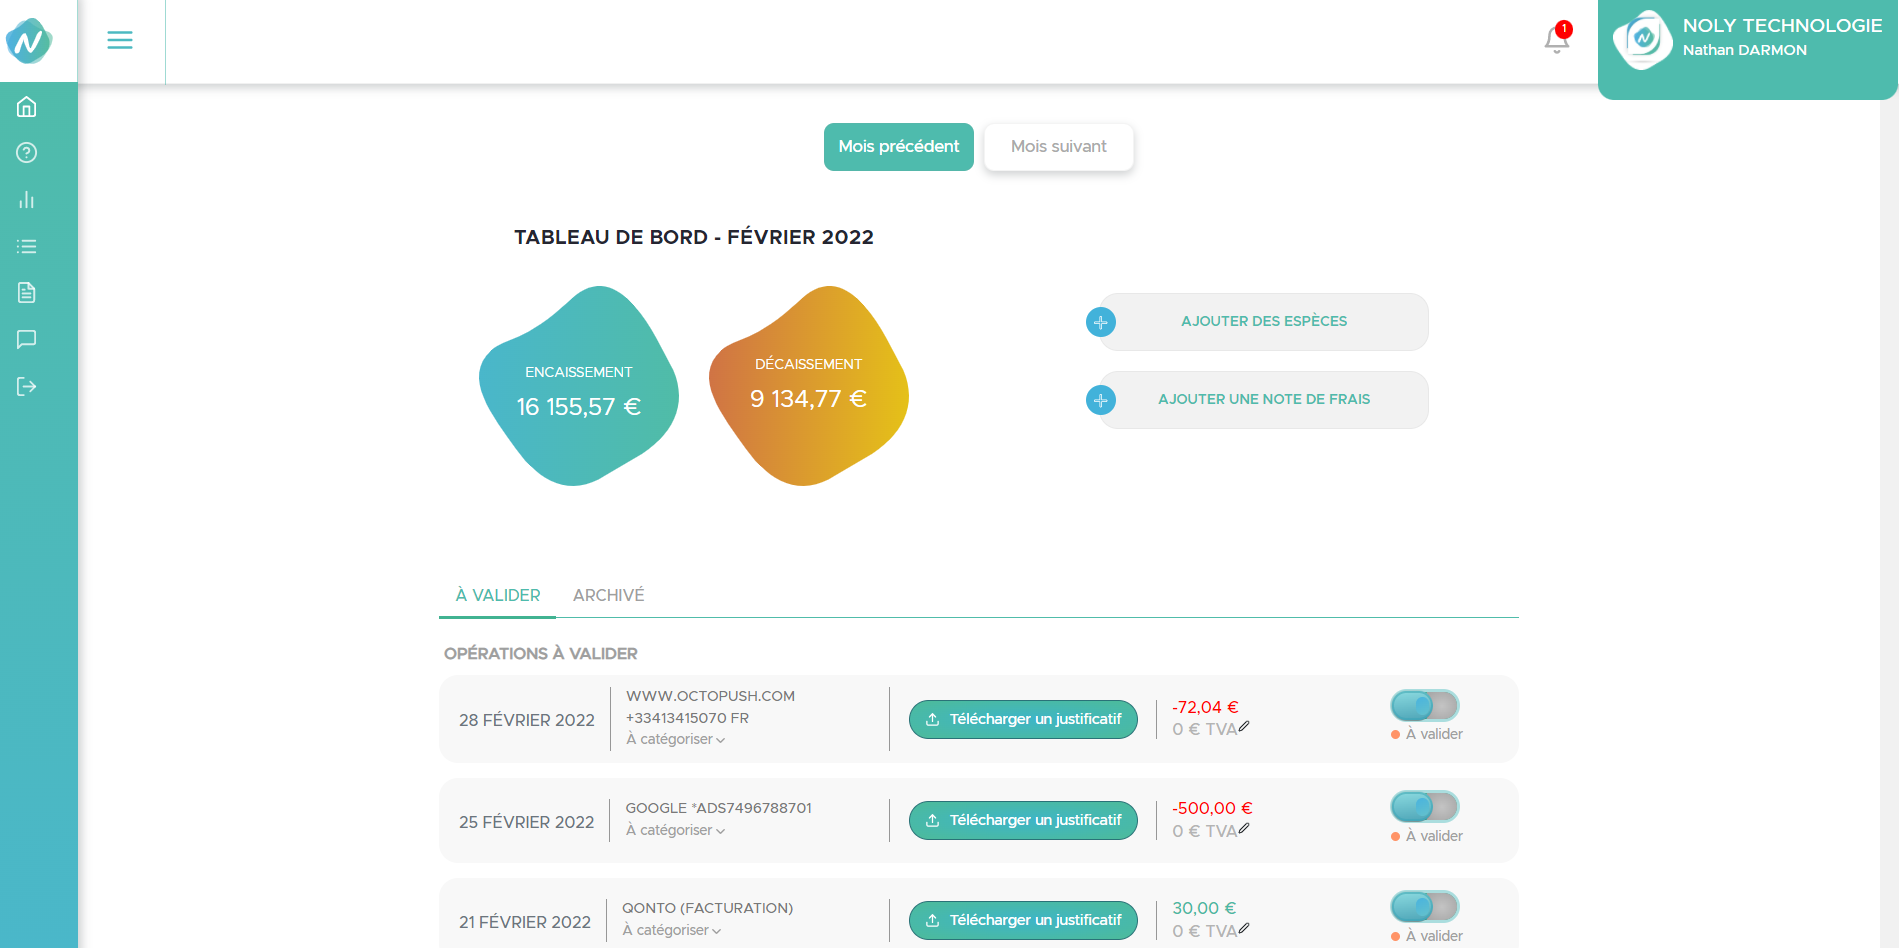Toggle the validation switch on the QONTO operation
The height and width of the screenshot is (948, 1899).
(1424, 906)
